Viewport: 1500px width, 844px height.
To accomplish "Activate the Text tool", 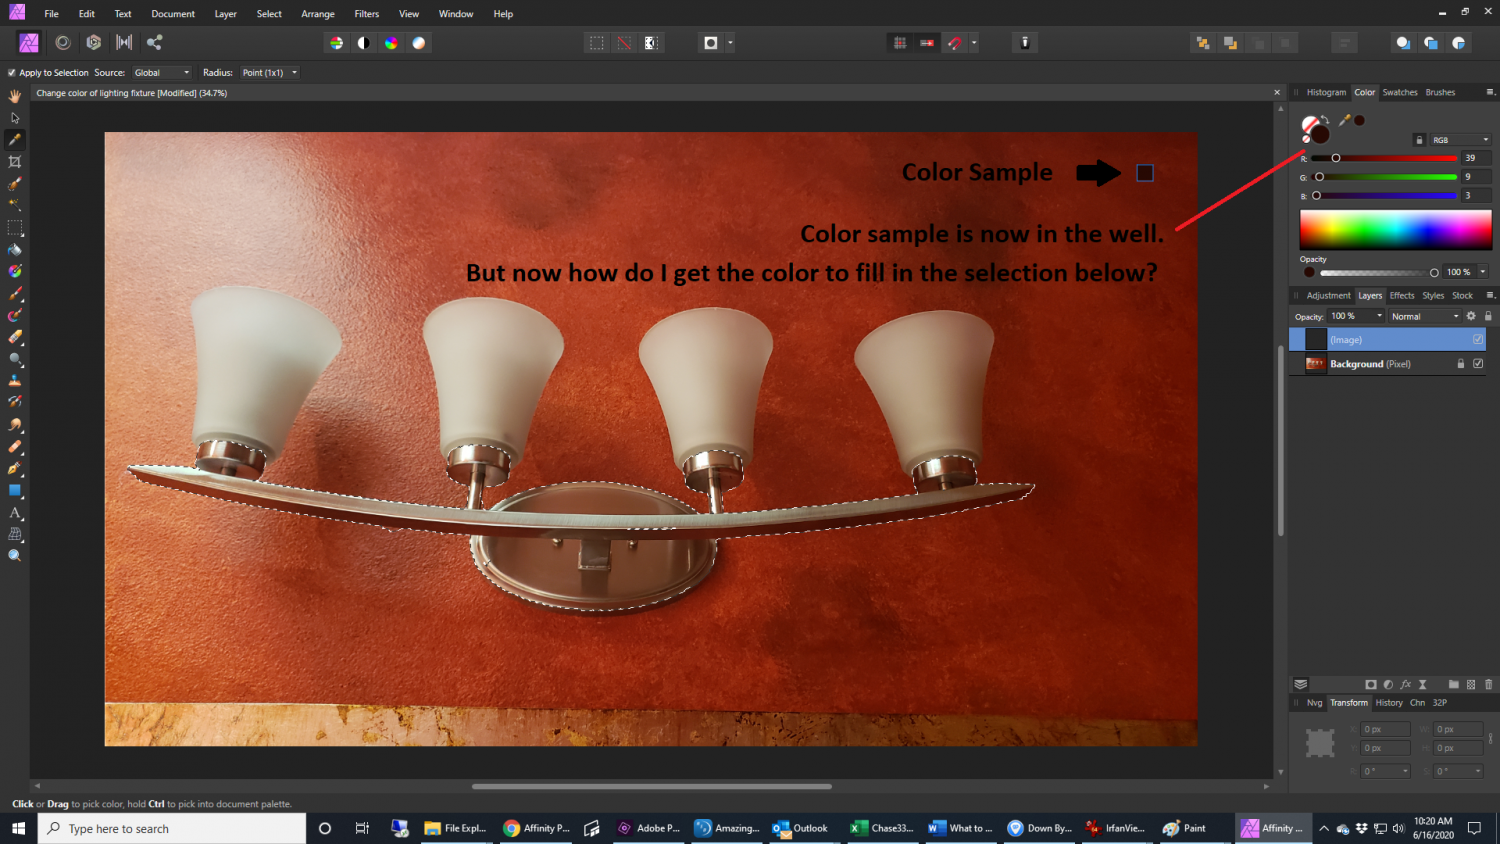I will point(15,512).
